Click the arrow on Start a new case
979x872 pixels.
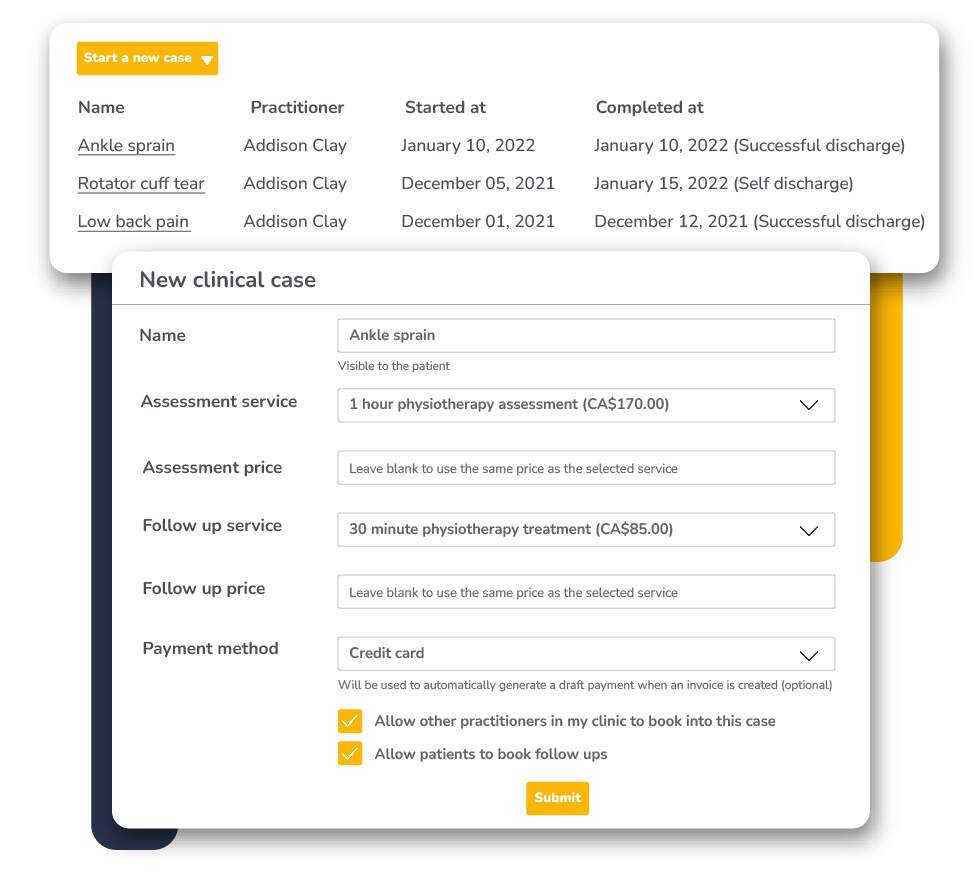[x=207, y=60]
